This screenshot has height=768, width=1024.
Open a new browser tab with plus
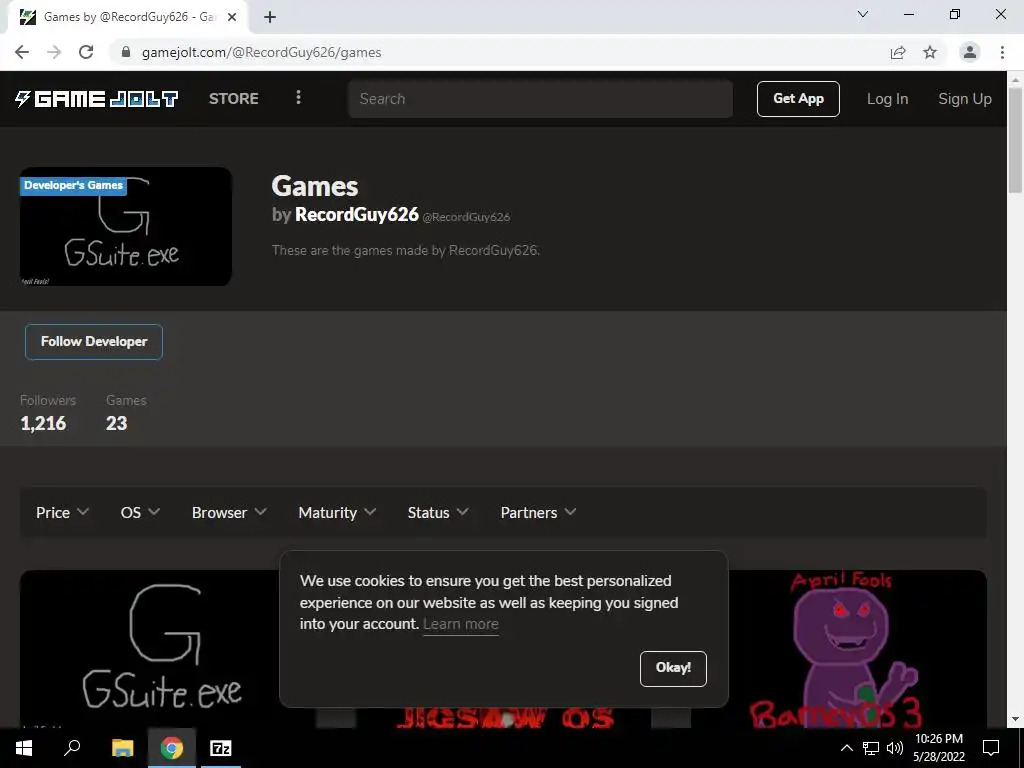[270, 17]
